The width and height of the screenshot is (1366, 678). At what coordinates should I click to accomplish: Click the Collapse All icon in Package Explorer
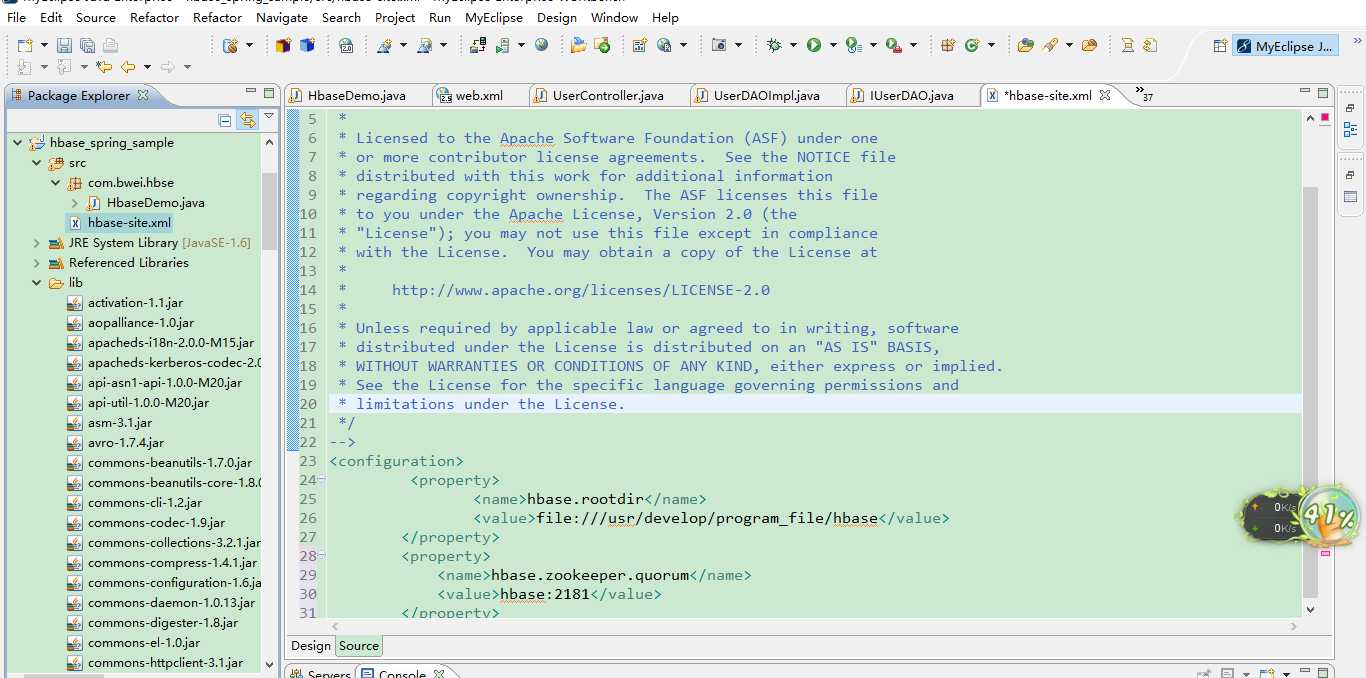tap(225, 120)
